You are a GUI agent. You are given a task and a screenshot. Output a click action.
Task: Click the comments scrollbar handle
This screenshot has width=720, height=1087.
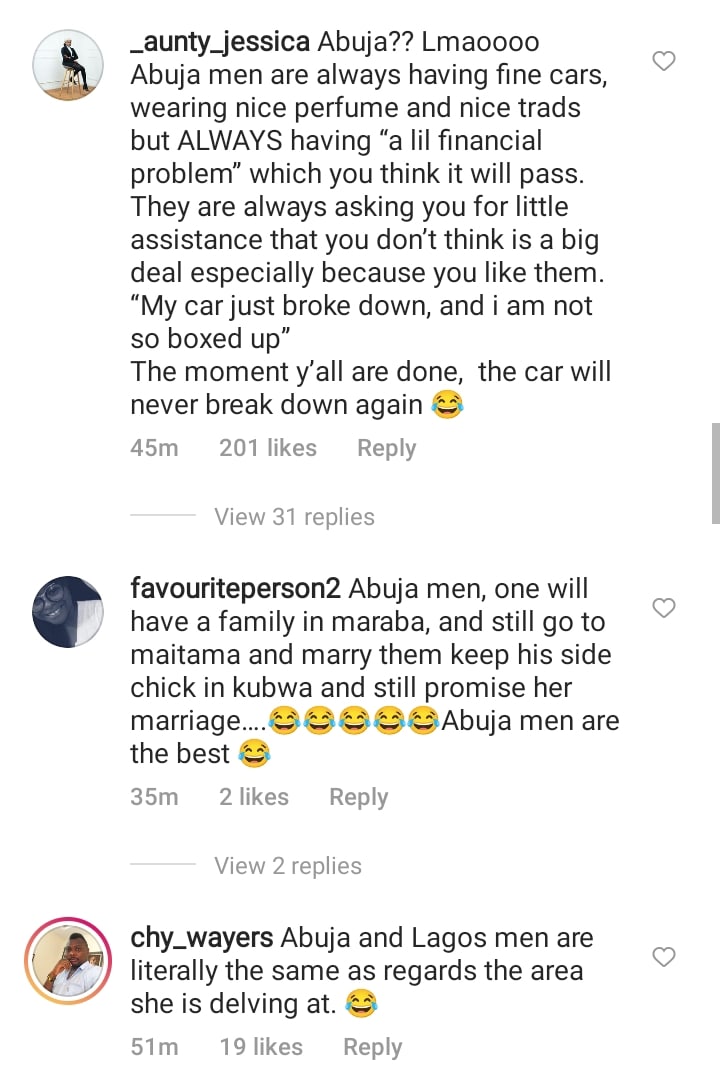pos(715,472)
